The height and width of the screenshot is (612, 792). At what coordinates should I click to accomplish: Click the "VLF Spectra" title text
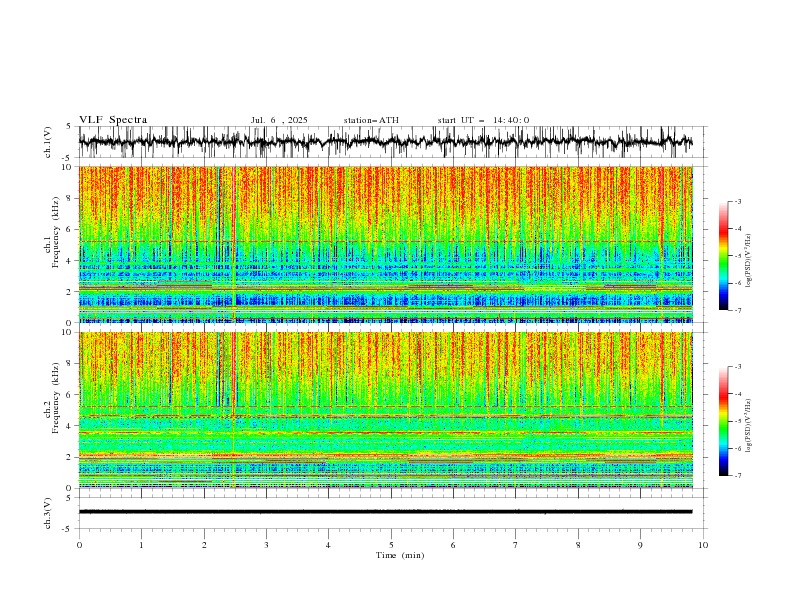[113, 120]
